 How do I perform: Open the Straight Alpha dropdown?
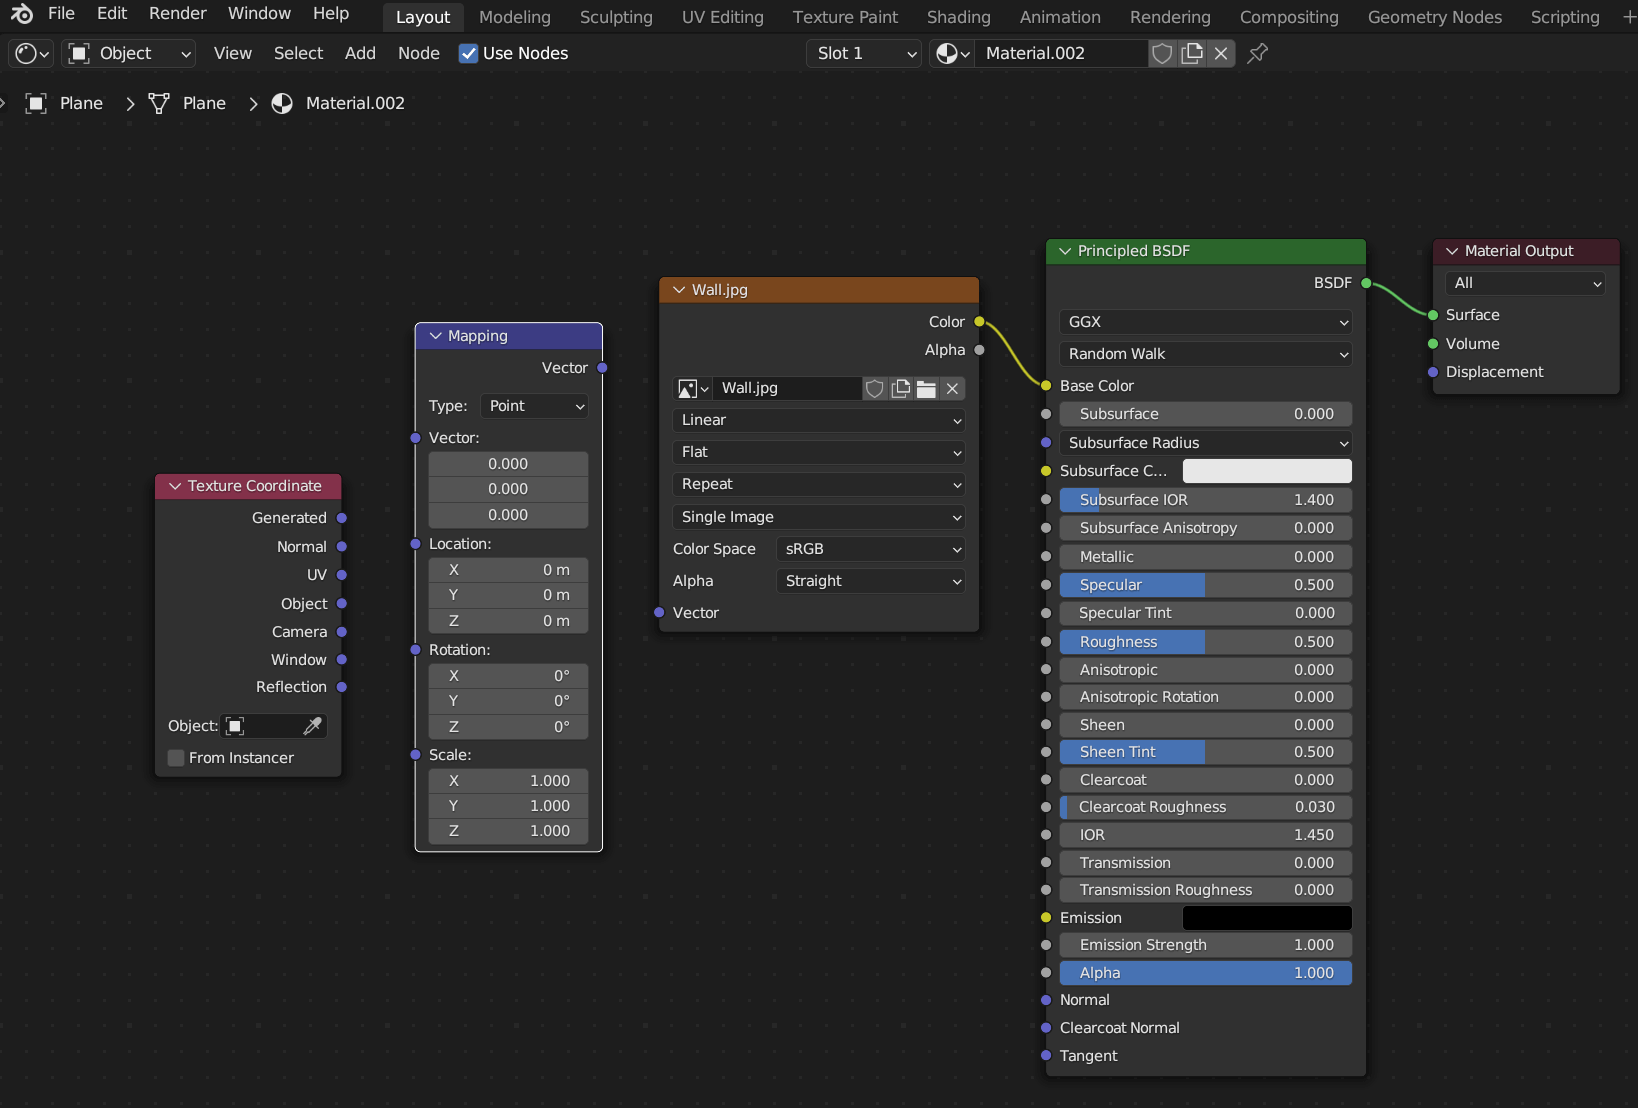pos(871,581)
